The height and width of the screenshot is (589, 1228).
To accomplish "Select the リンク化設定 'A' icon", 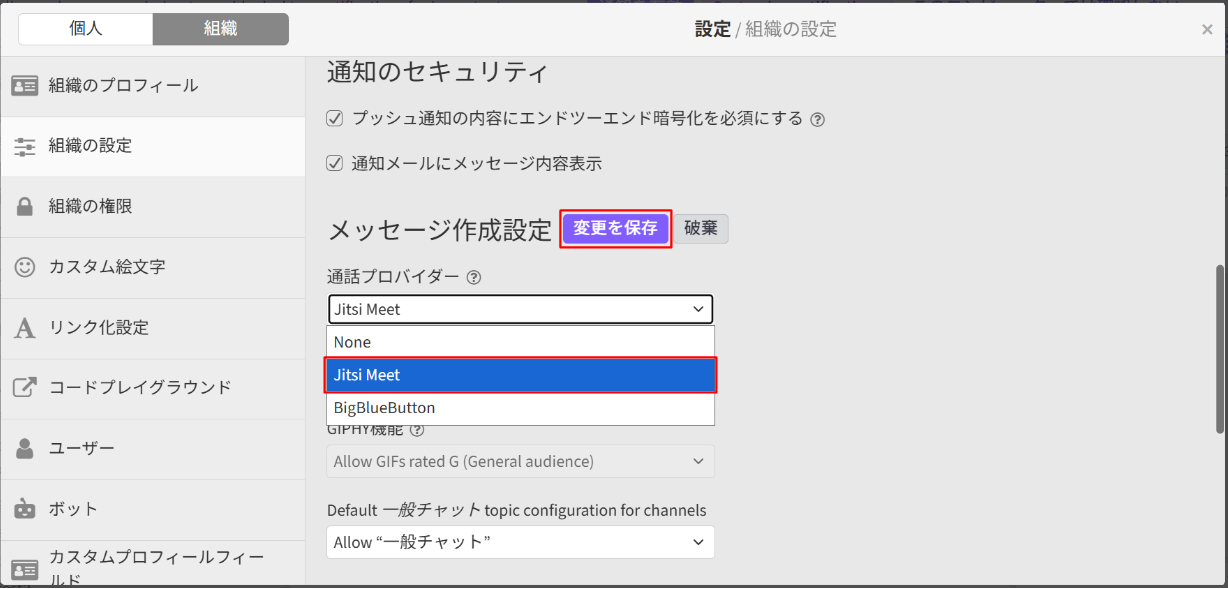I will pos(26,327).
